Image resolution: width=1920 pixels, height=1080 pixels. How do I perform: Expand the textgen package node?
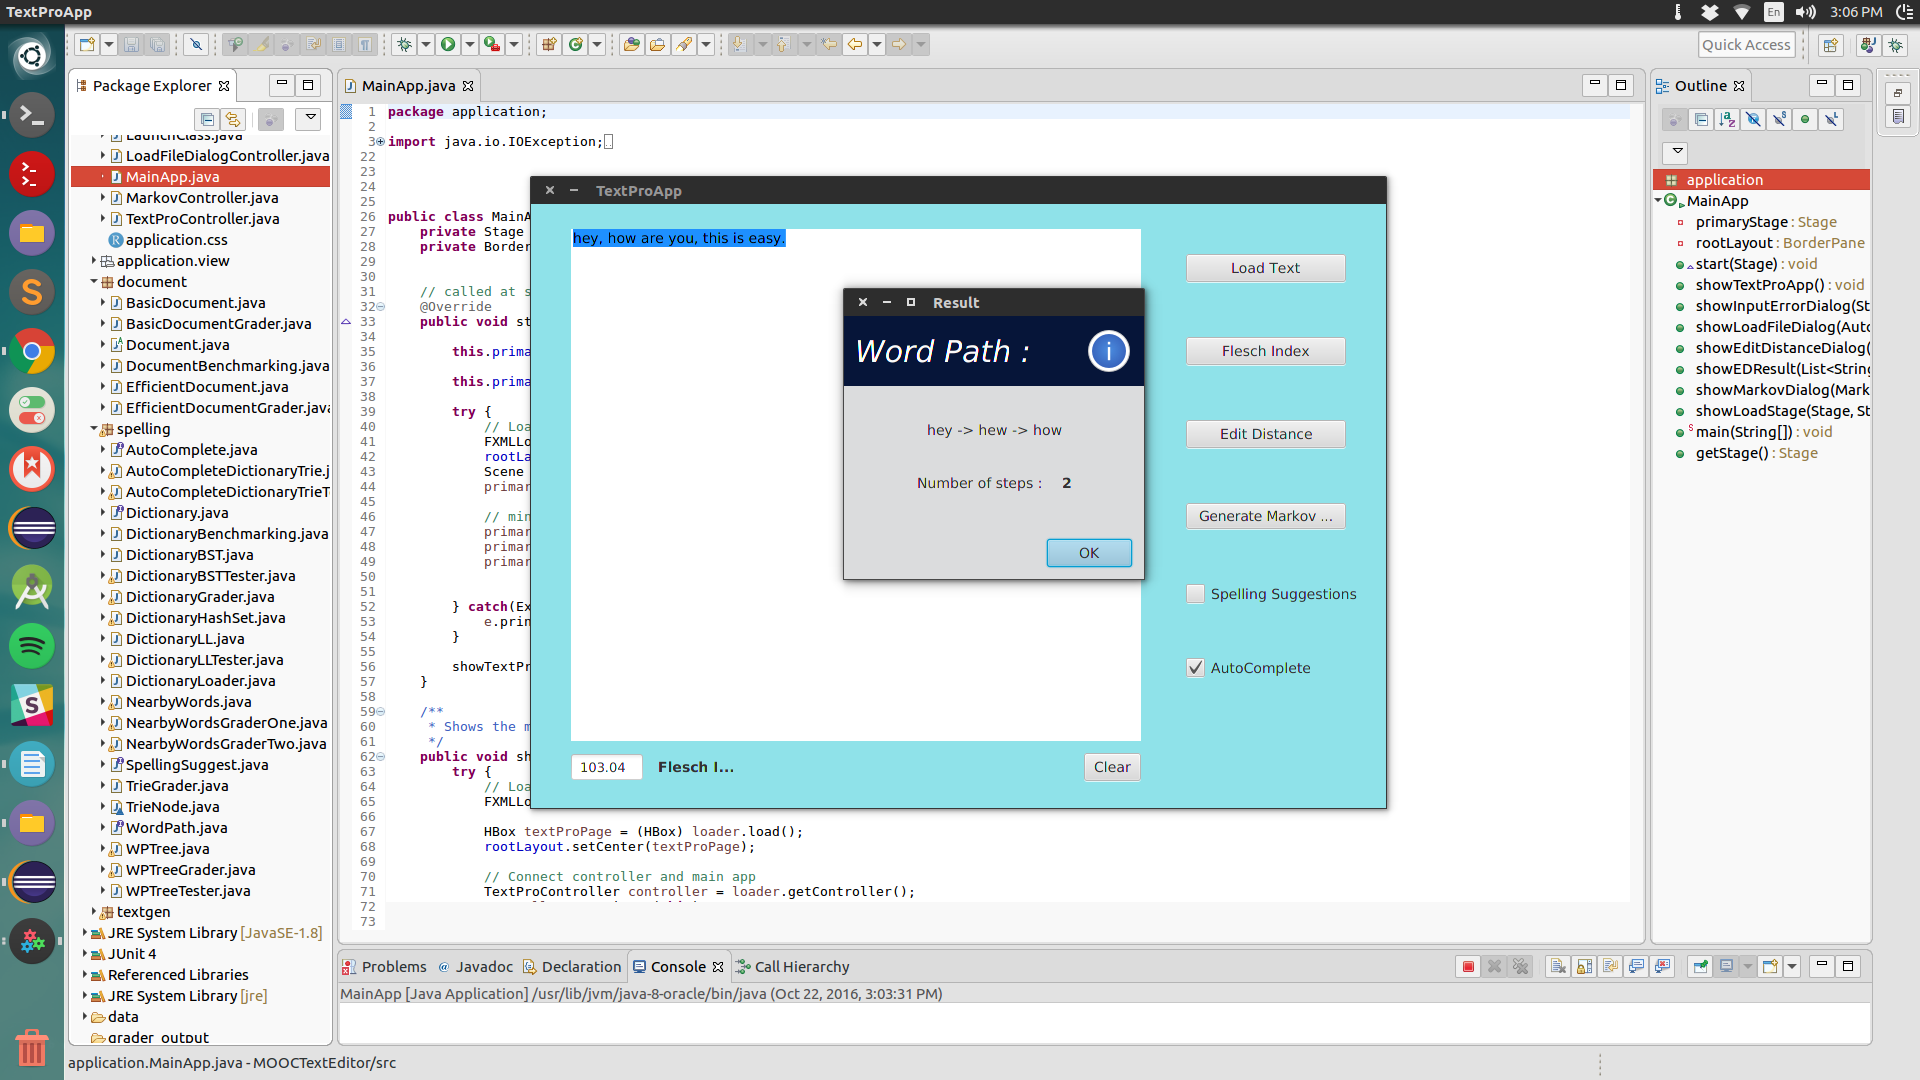point(94,912)
